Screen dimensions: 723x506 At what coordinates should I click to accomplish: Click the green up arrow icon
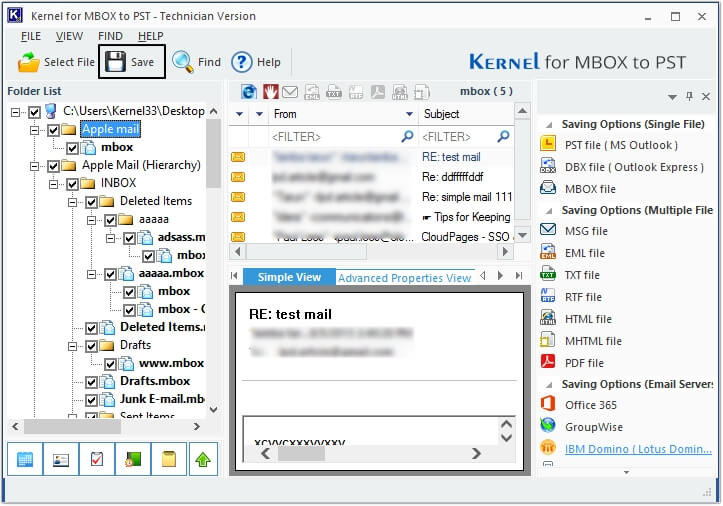pyautogui.click(x=203, y=459)
